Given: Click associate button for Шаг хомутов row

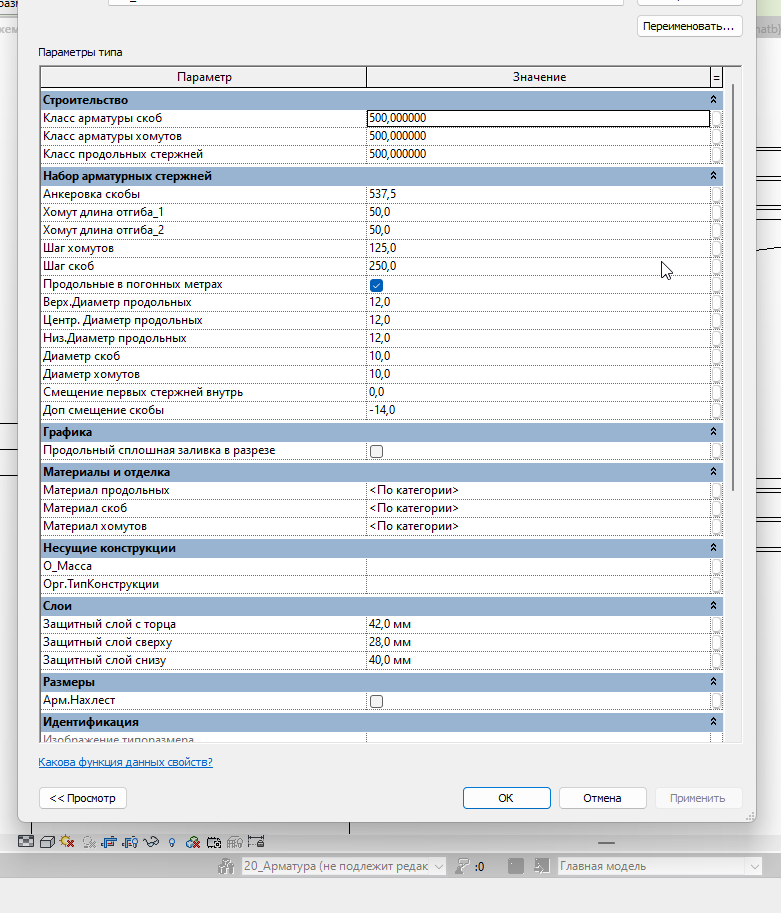Looking at the screenshot, I should [716, 248].
